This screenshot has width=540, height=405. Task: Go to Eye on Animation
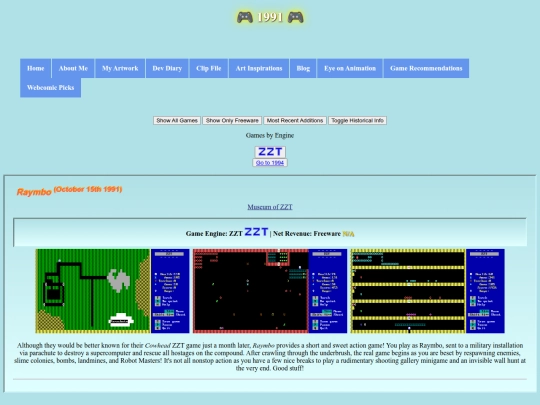350,68
